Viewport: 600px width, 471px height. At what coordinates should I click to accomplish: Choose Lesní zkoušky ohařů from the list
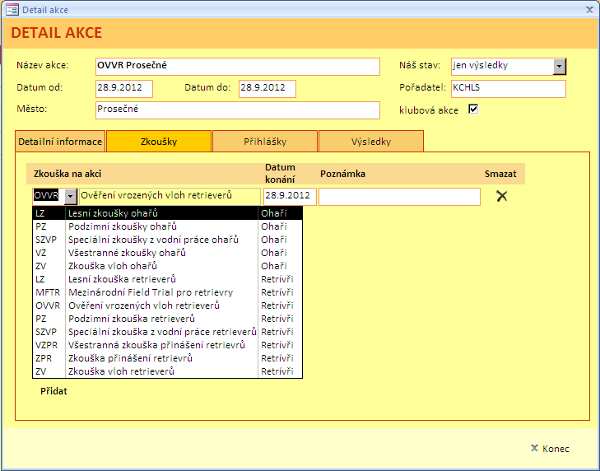168,213
